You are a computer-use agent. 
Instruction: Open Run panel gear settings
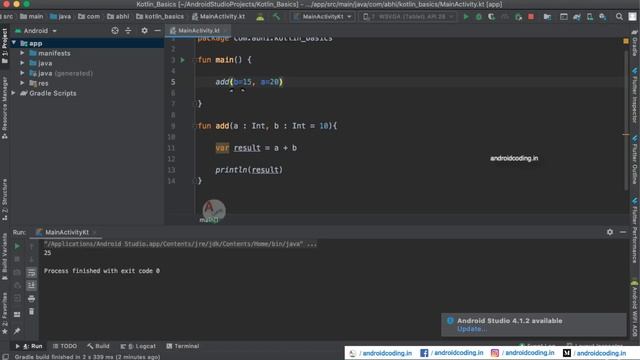point(609,232)
